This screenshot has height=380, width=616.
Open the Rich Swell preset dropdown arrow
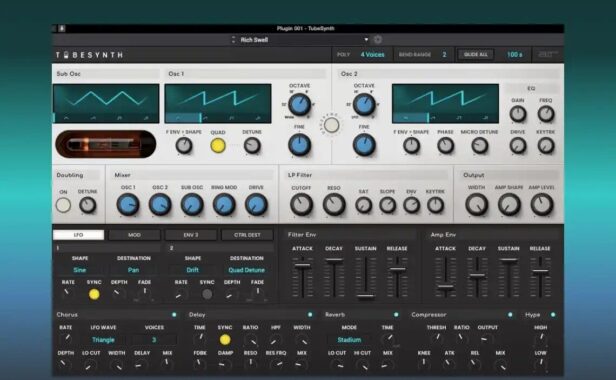coord(366,40)
